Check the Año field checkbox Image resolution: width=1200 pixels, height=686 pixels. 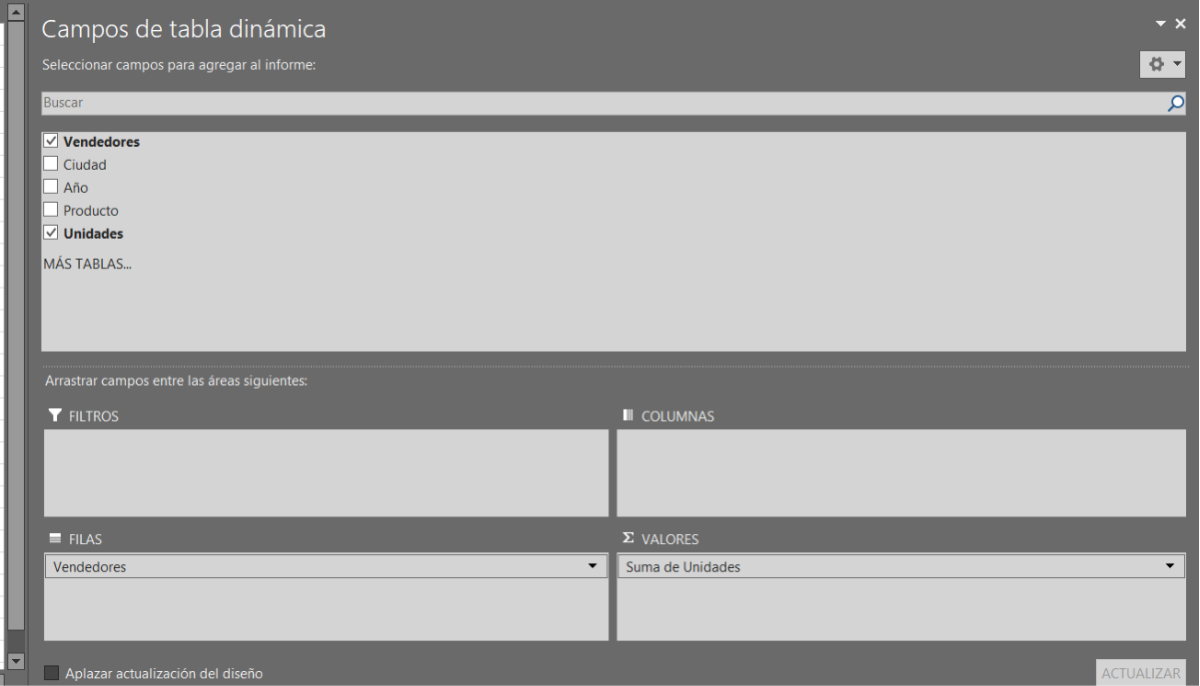[51, 187]
